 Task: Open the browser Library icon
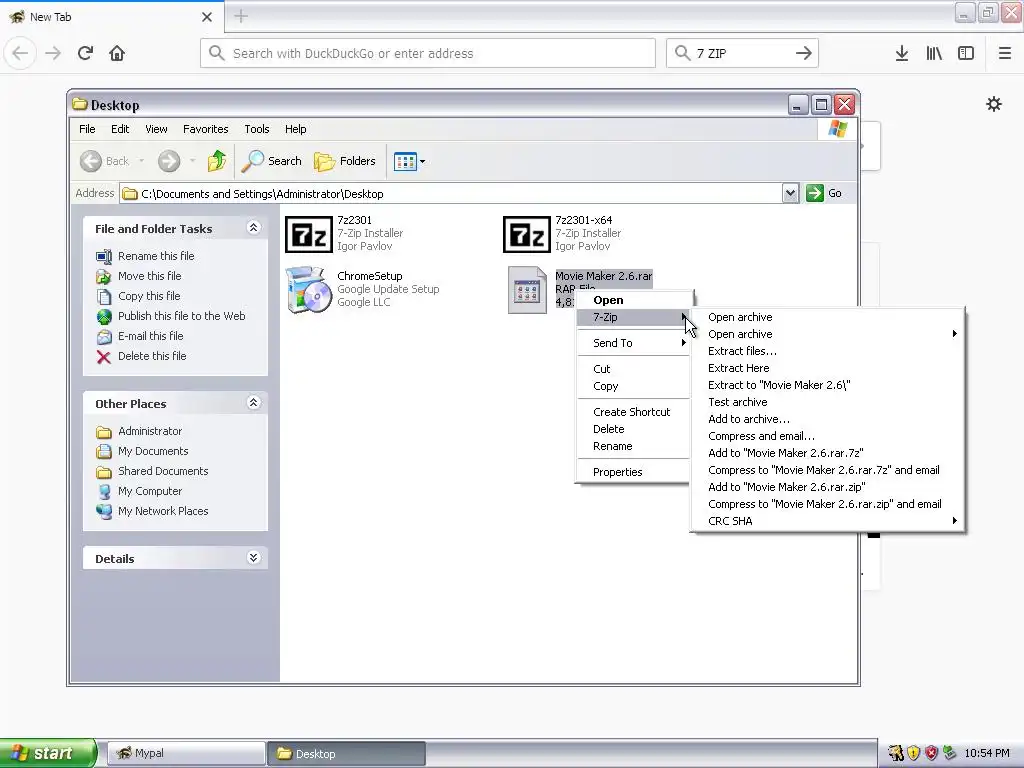click(934, 53)
